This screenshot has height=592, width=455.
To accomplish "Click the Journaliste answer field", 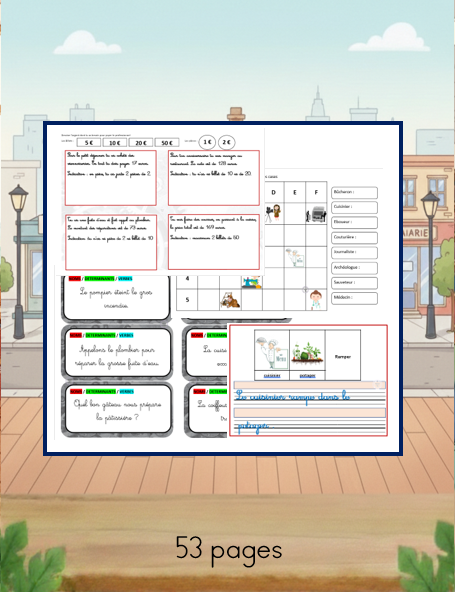I will pyautogui.click(x=354, y=253).
